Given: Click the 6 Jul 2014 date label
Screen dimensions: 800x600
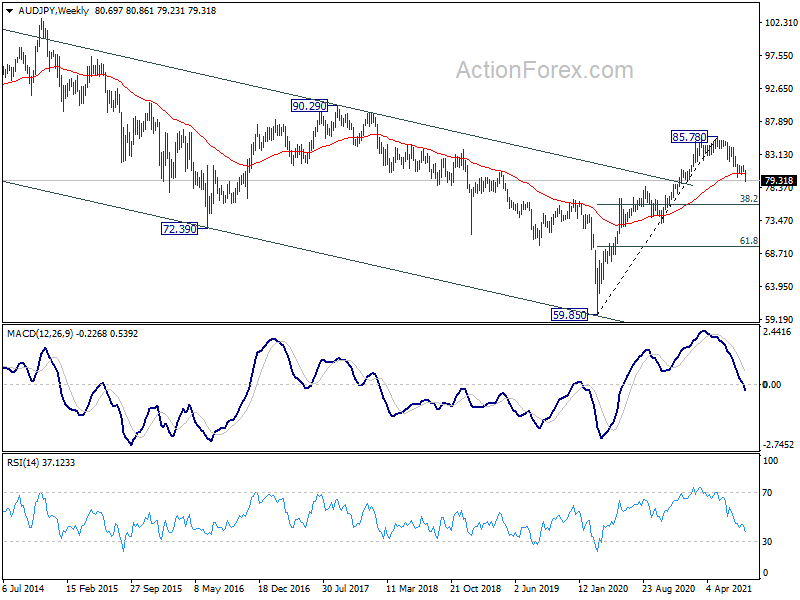Looking at the screenshot, I should pos(23,589).
